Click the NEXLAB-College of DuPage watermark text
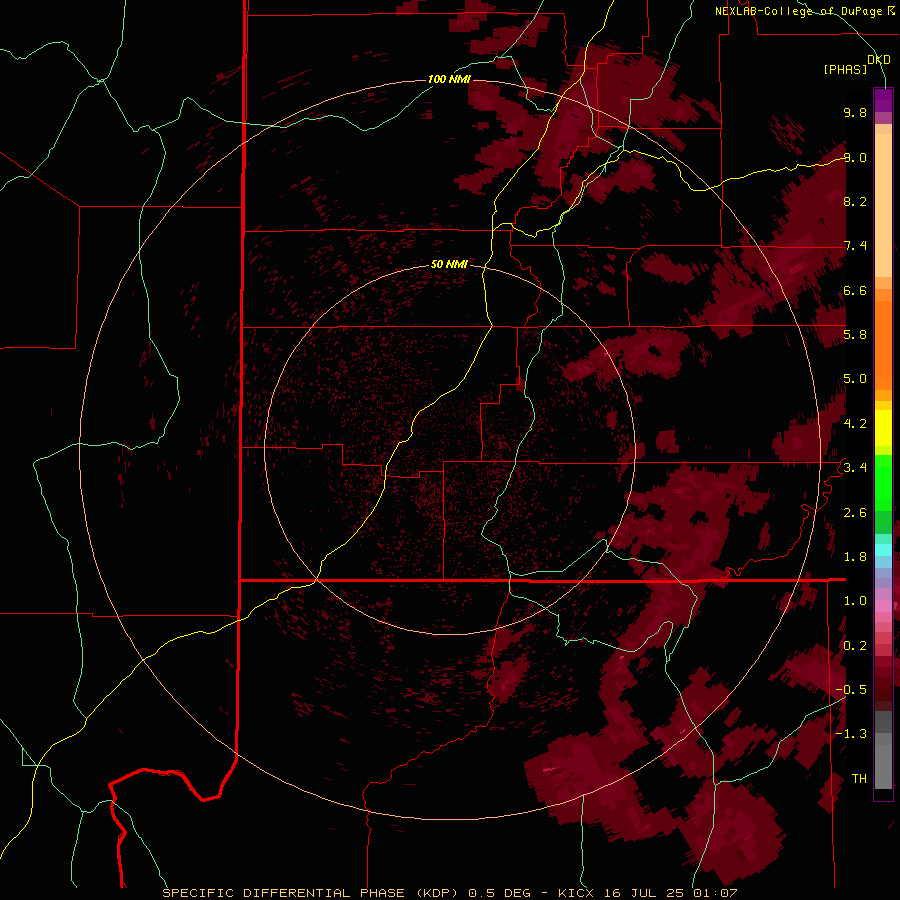900x900 pixels. point(801,11)
